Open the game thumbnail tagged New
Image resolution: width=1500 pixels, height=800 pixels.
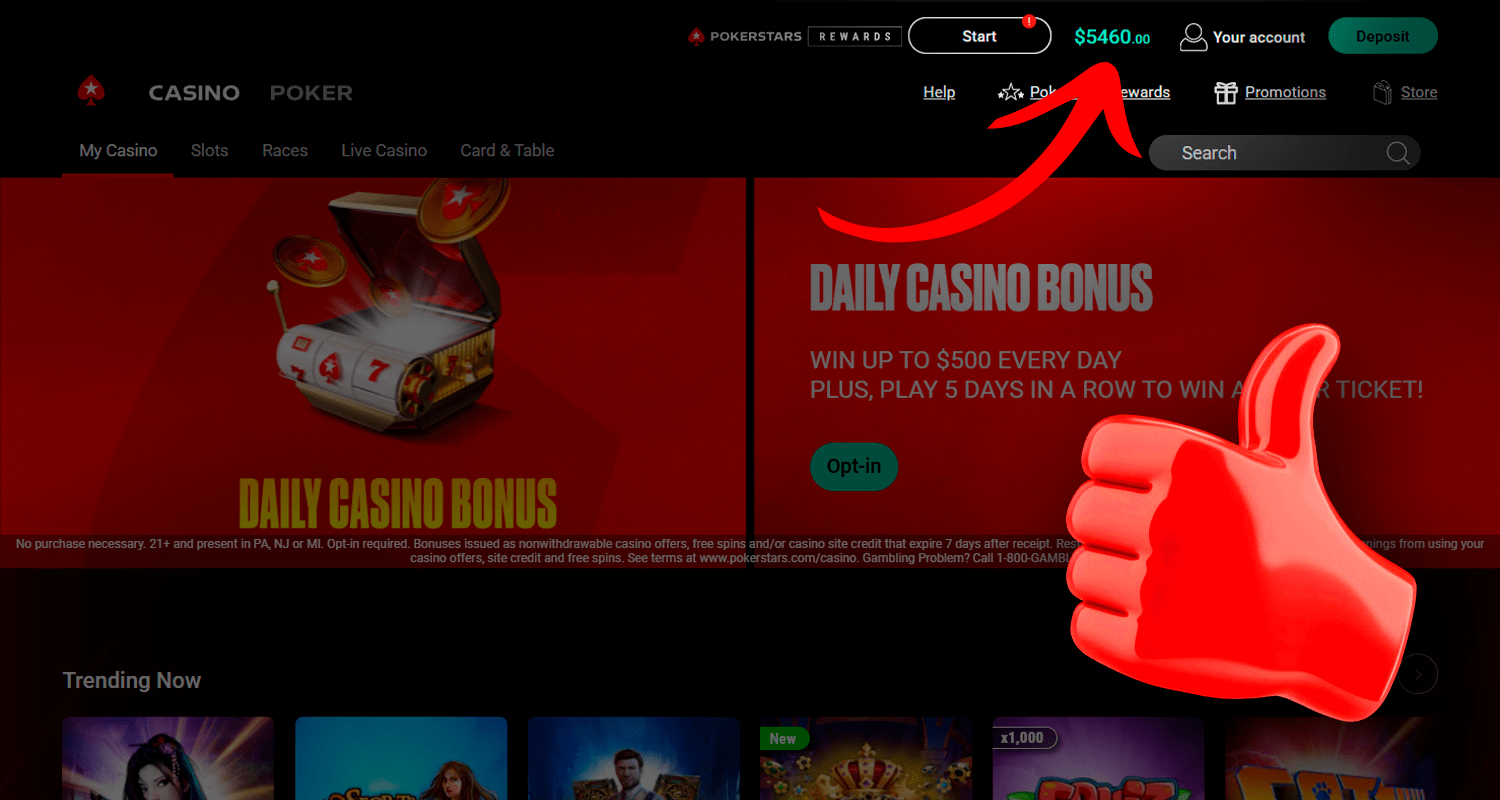pyautogui.click(x=866, y=758)
